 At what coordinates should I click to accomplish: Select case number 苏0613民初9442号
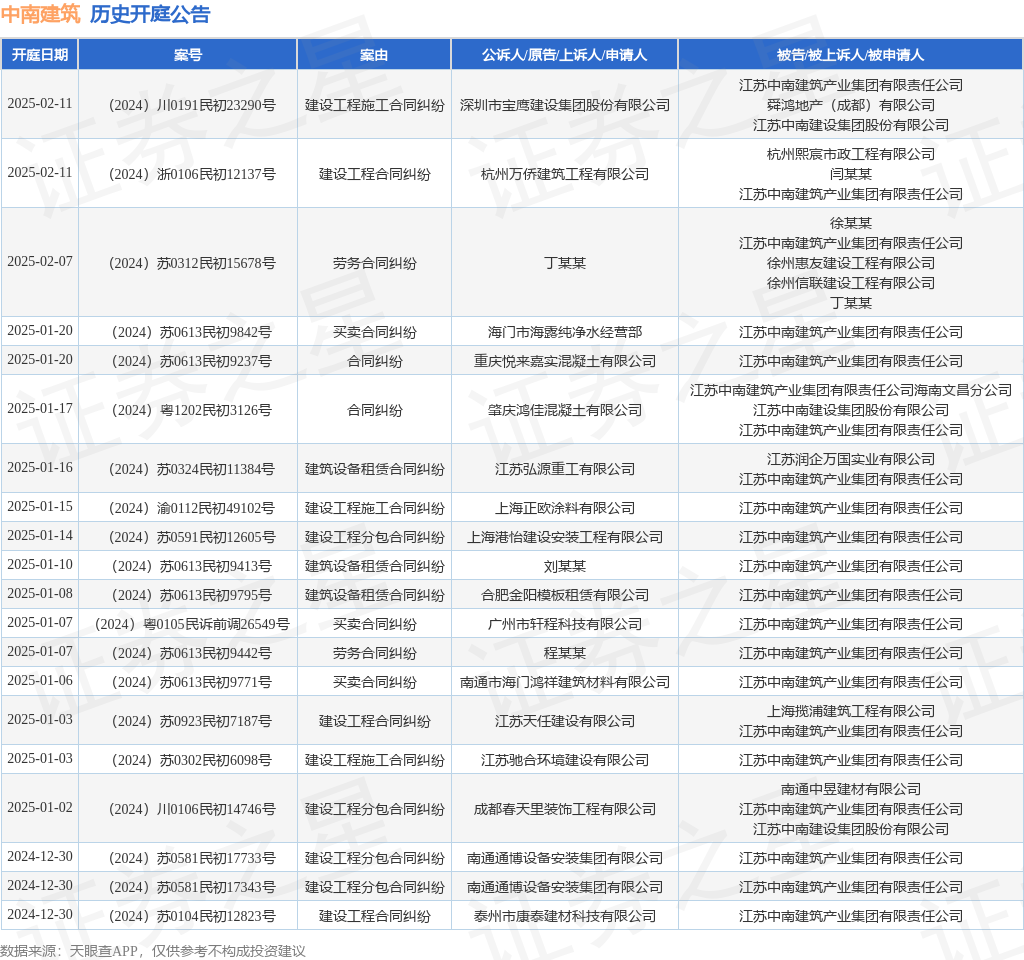pyautogui.click(x=192, y=654)
